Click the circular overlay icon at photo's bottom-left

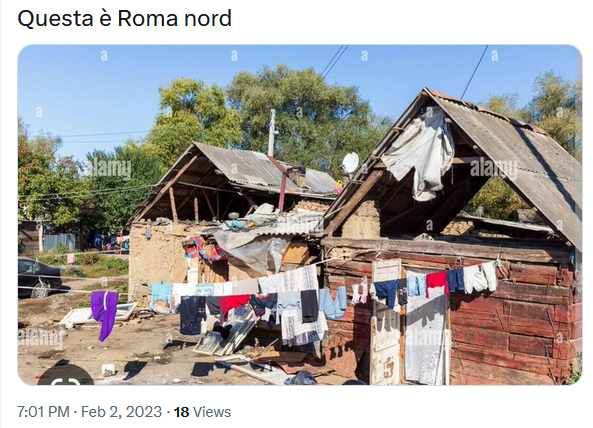coord(66,375)
